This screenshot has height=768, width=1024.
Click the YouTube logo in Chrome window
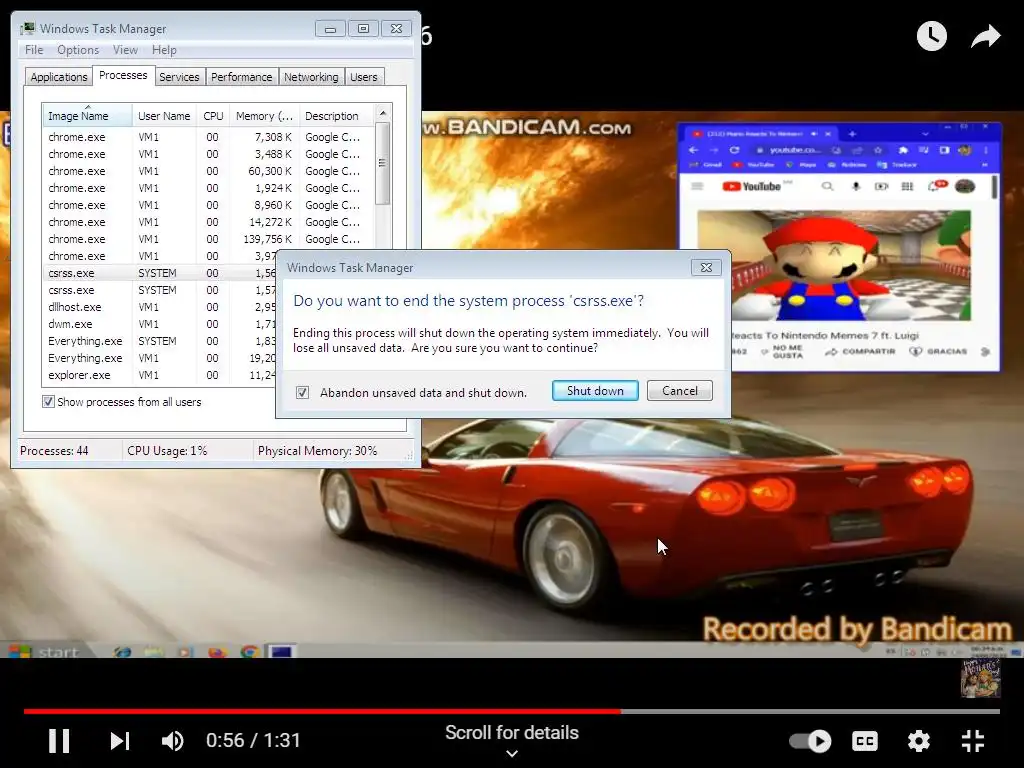(752, 187)
